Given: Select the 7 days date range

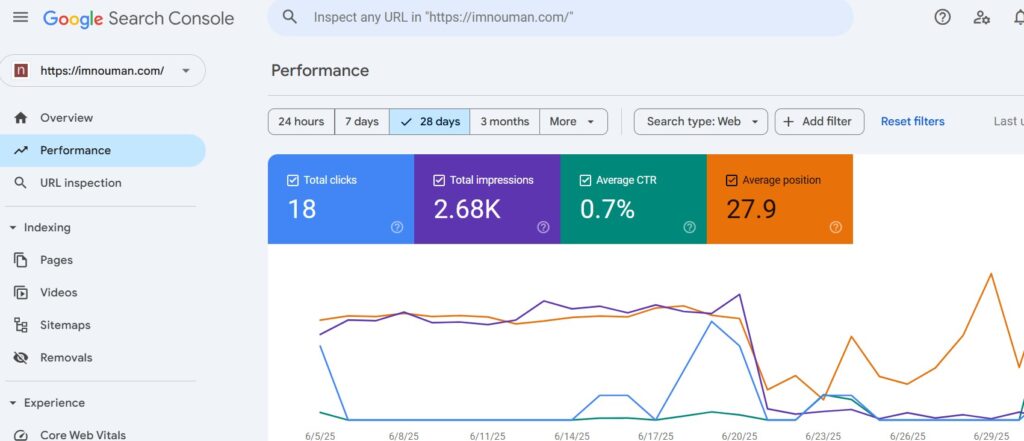Looking at the screenshot, I should [x=362, y=122].
